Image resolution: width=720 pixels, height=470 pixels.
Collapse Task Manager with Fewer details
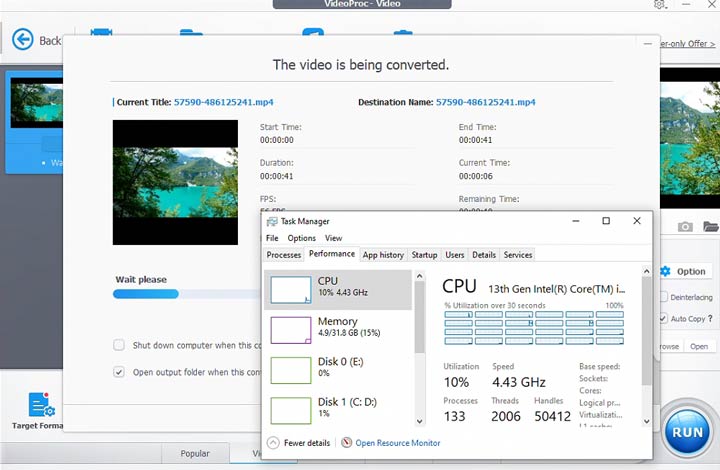click(299, 443)
